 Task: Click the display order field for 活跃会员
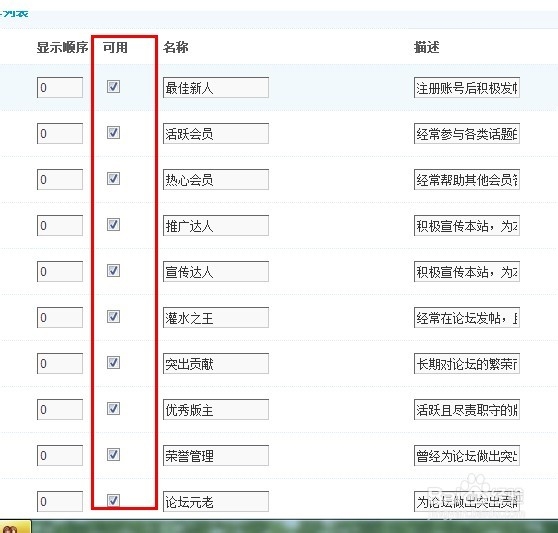(x=60, y=133)
